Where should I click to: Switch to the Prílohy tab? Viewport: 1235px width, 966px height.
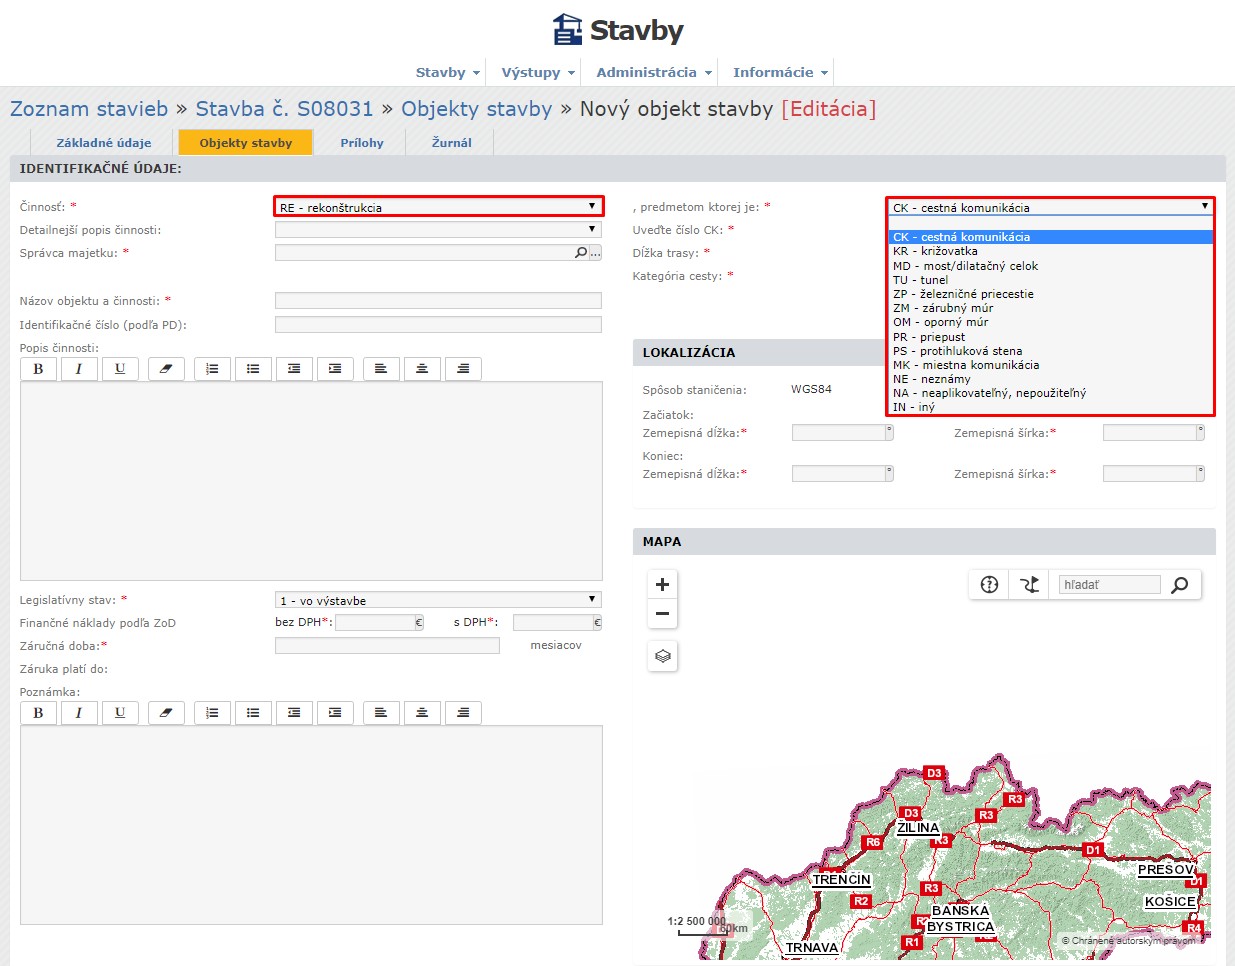pos(361,143)
